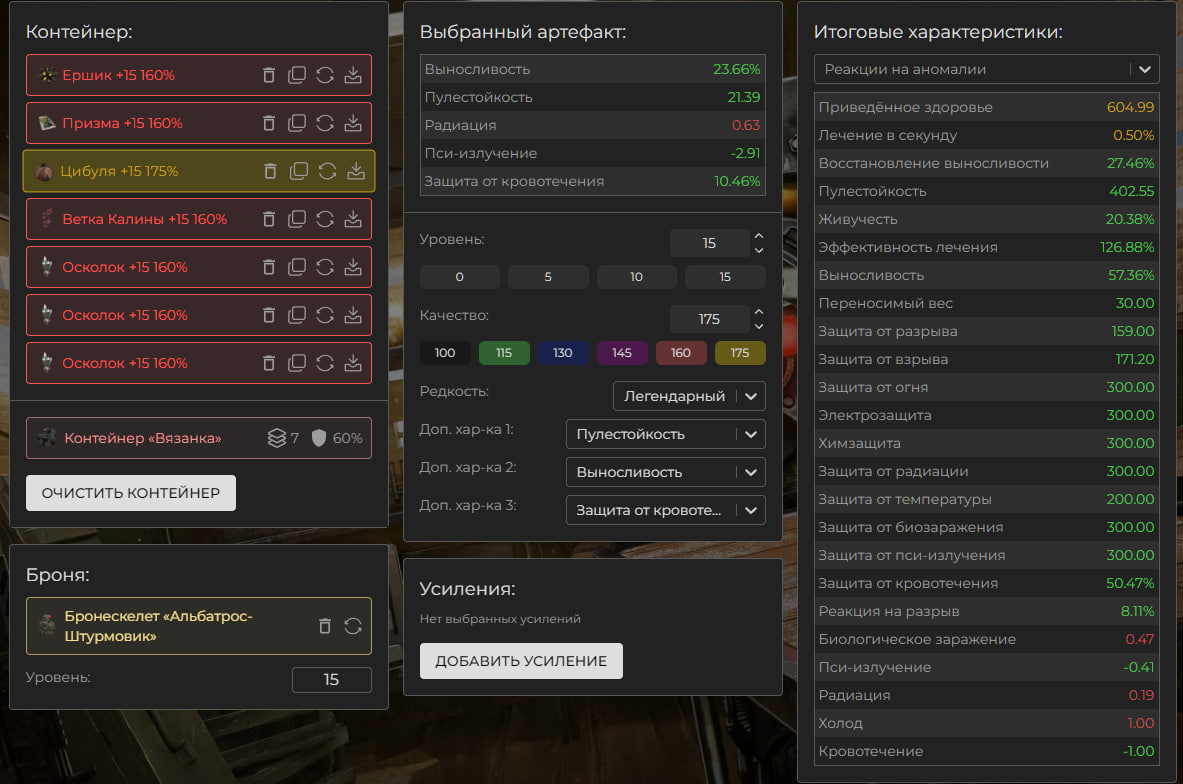This screenshot has width=1183, height=784.
Task: Click the save icon on Ветка Калины row
Action: click(x=353, y=219)
